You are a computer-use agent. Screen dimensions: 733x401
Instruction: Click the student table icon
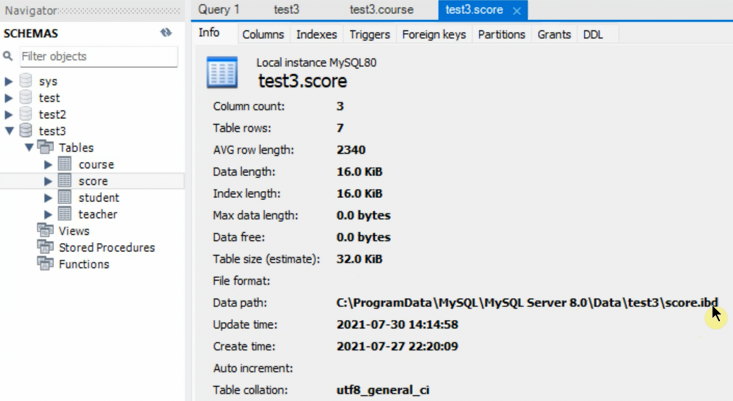coord(65,197)
